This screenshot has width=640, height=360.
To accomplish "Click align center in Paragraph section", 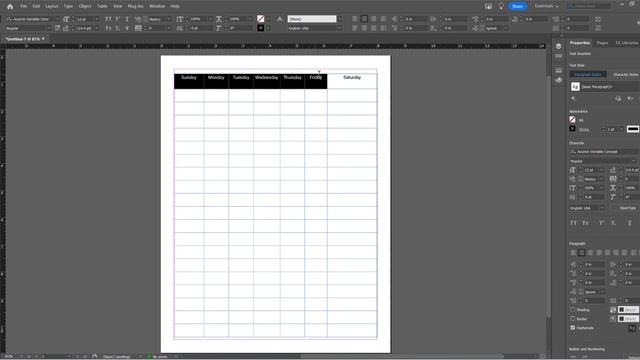I will [582, 253].
